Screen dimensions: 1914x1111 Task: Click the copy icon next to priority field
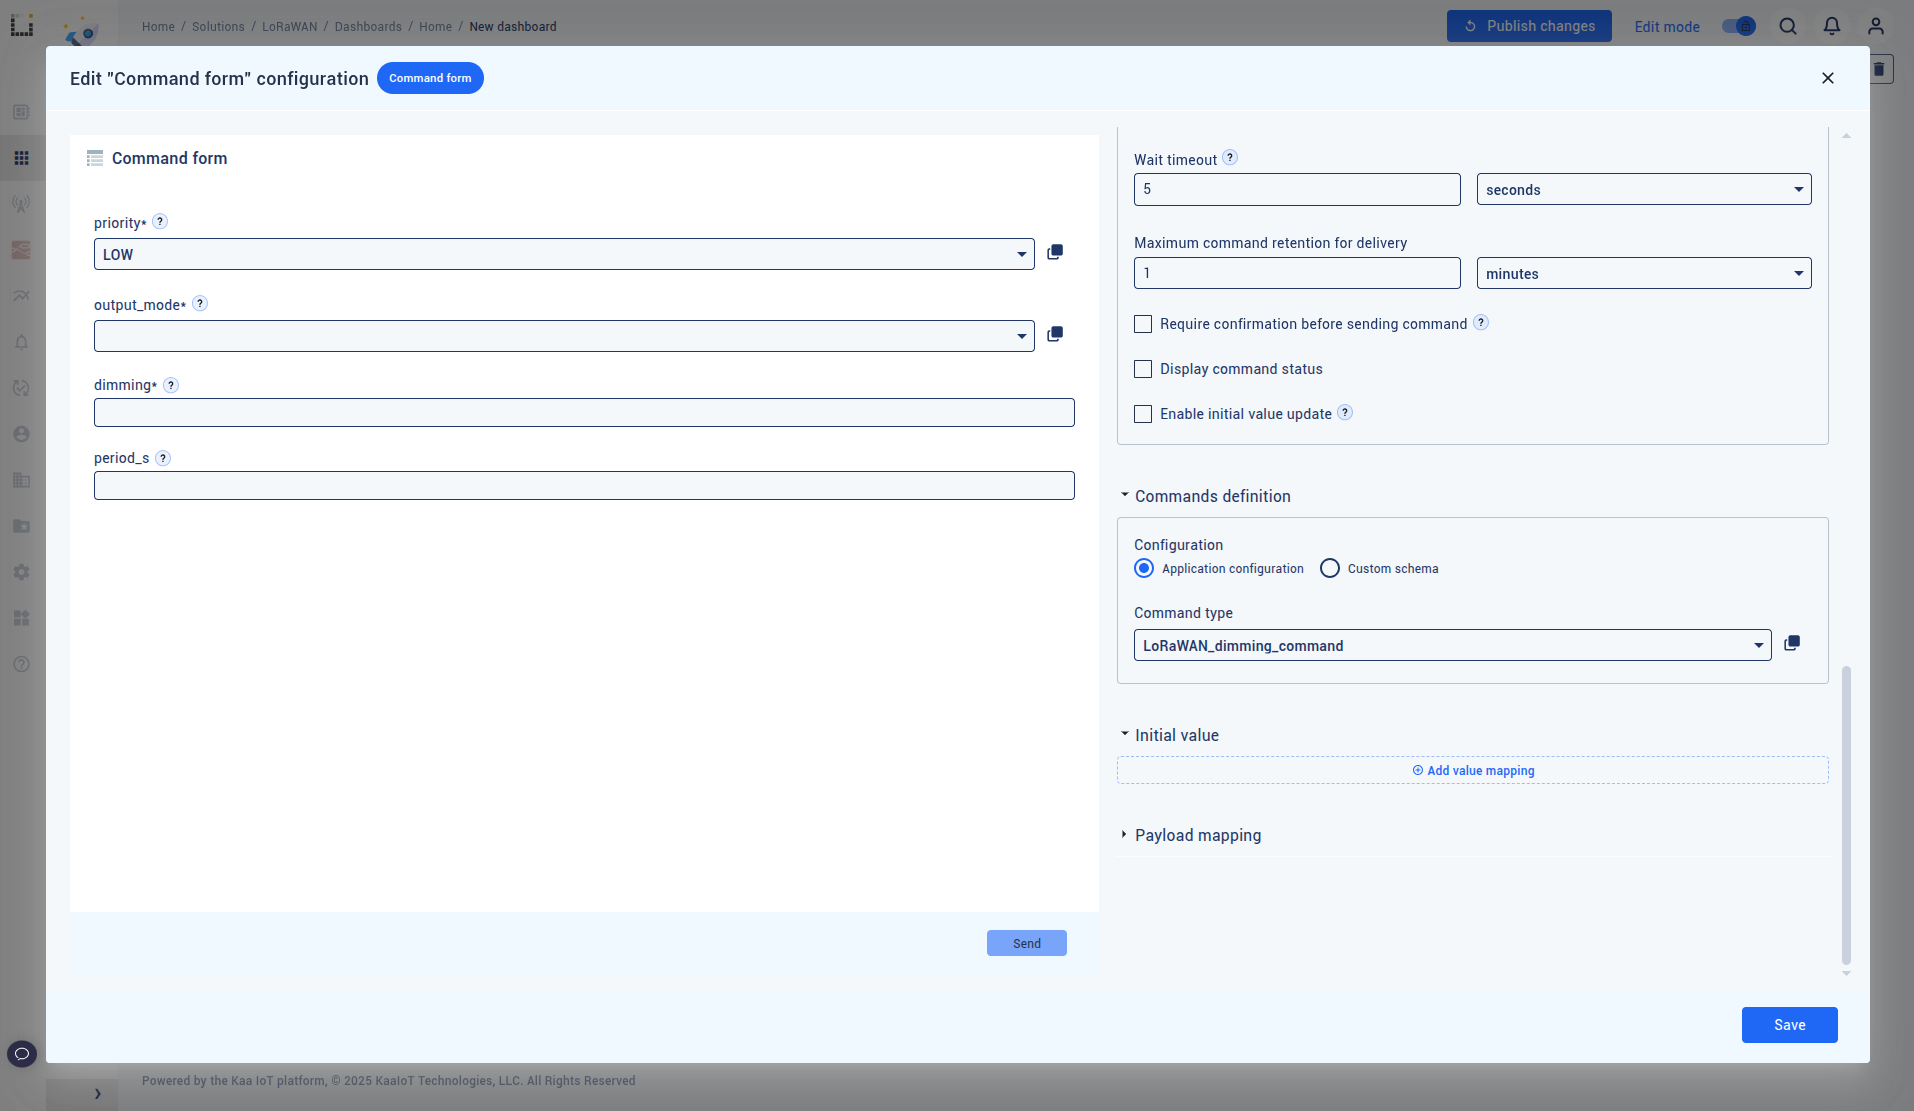(x=1054, y=253)
